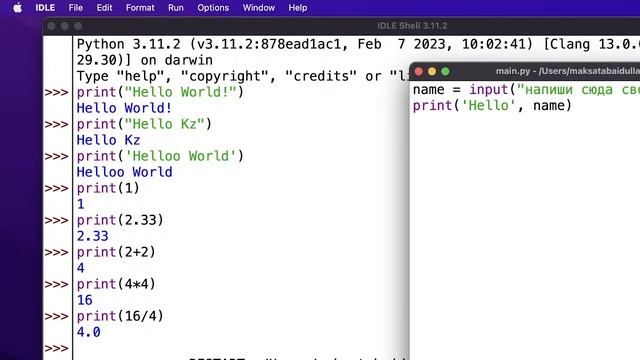This screenshot has height=360, width=640.
Task: Click the print("Hello World!") line in shell
Action: click(x=160, y=92)
